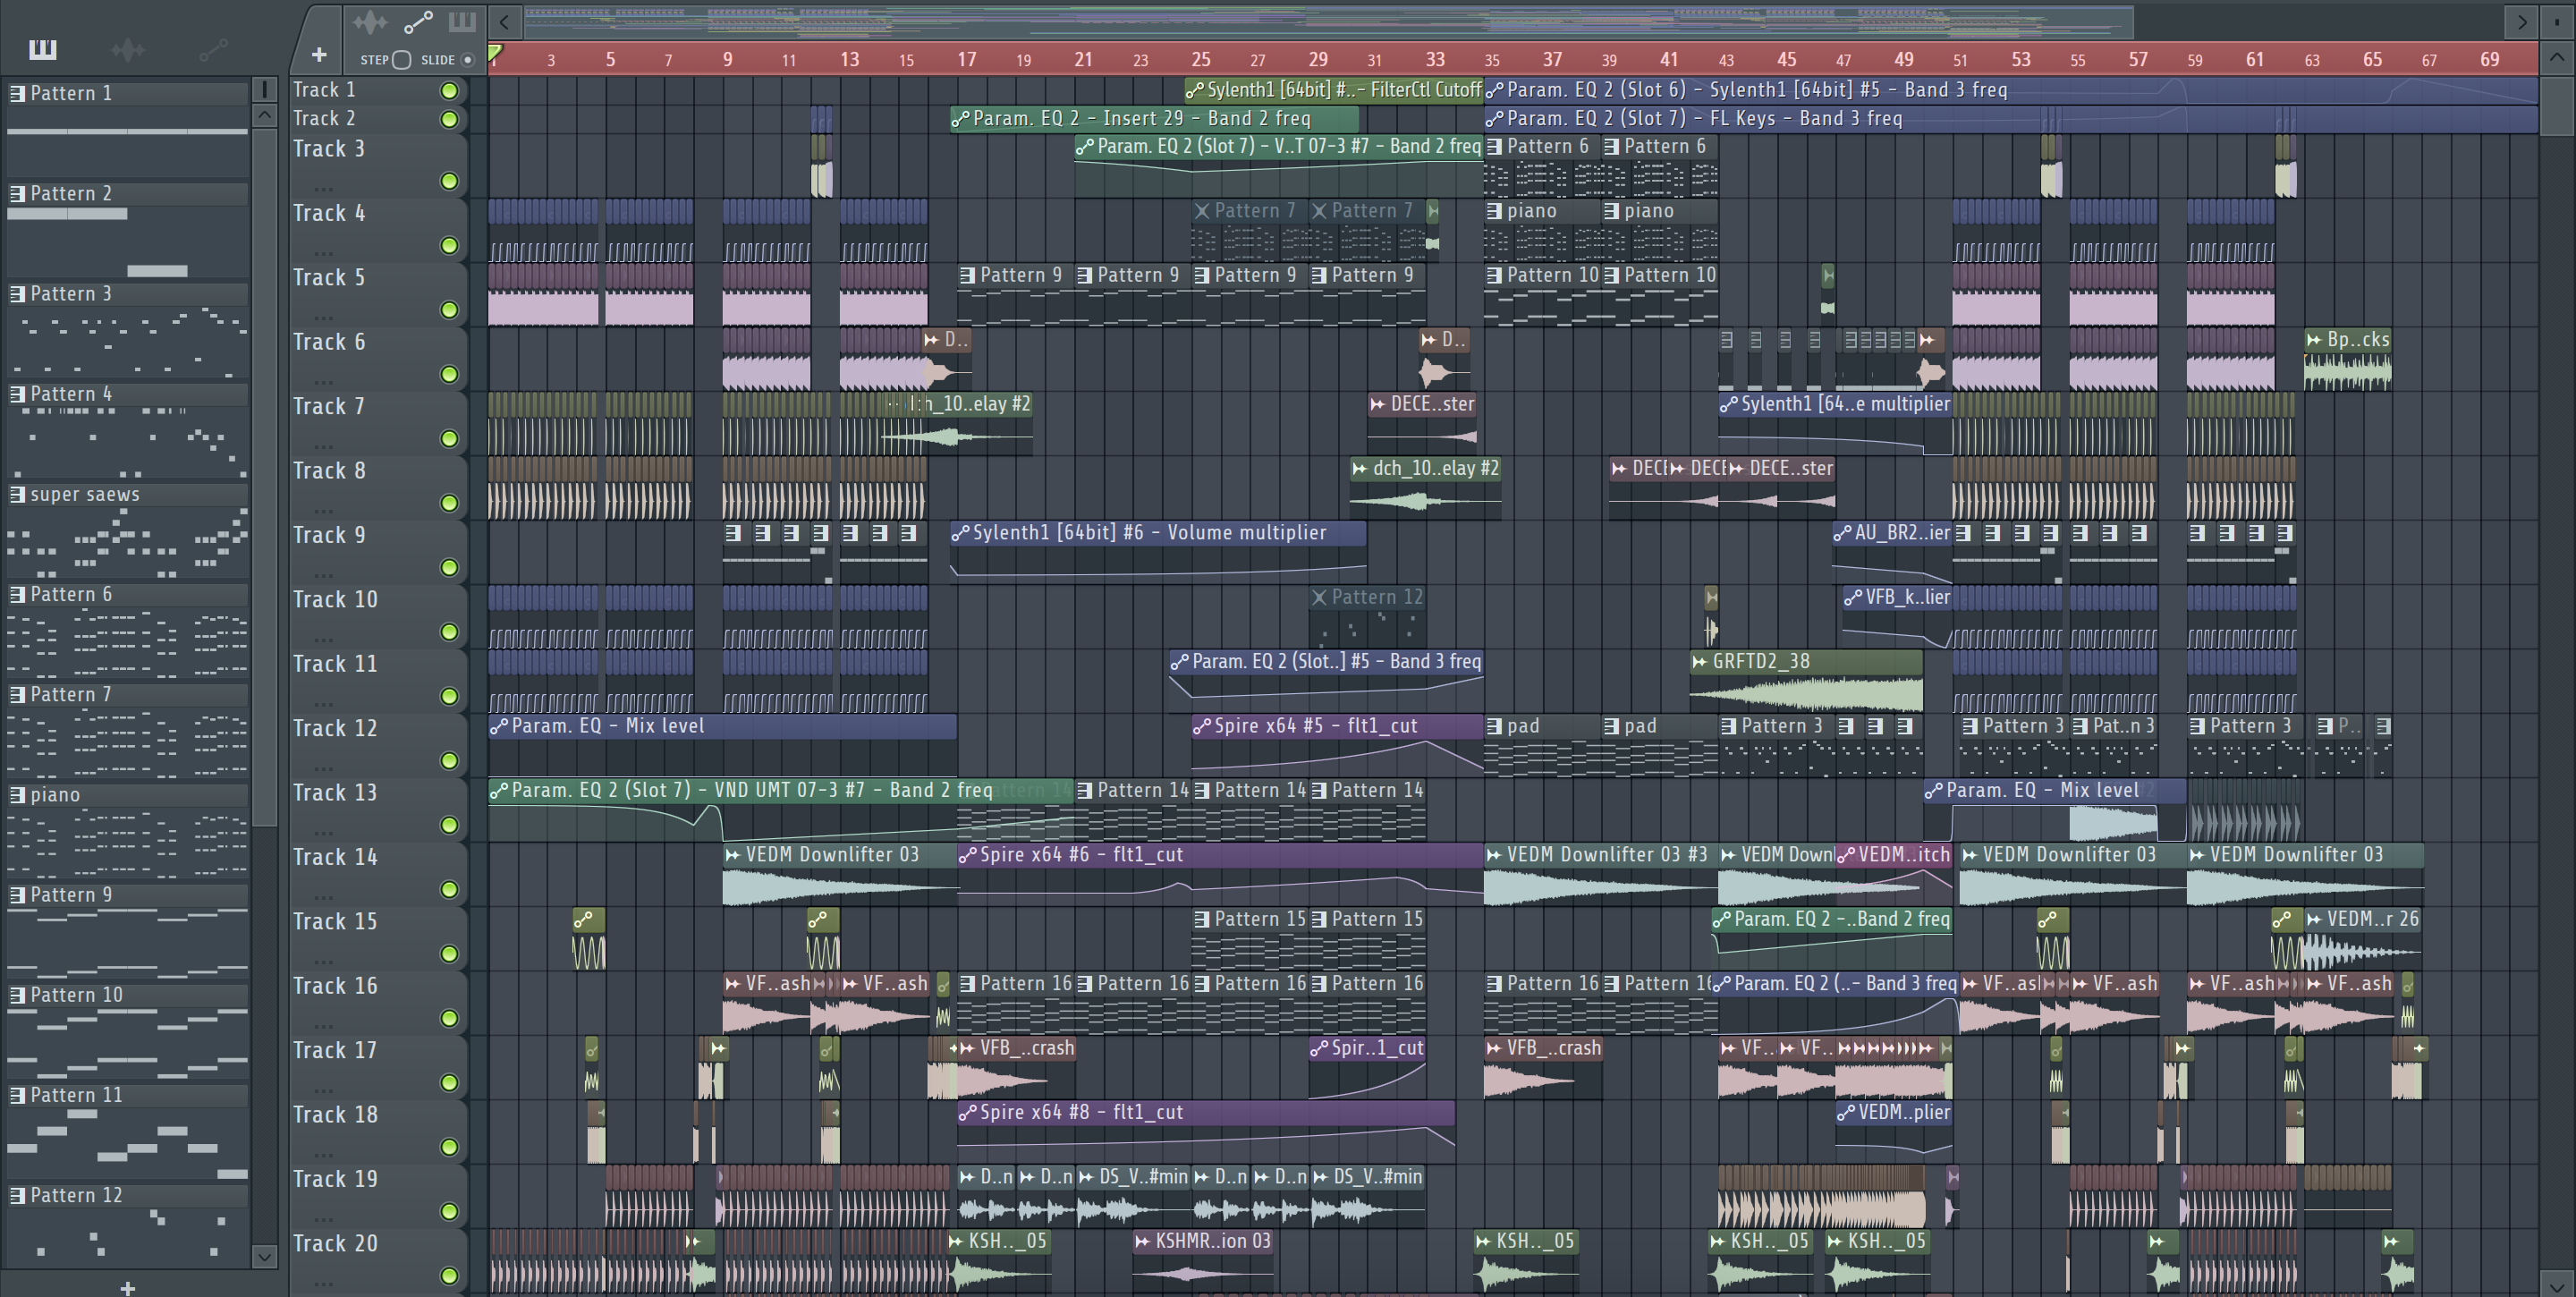The height and width of the screenshot is (1297, 2576).
Task: Switch picker to automation clips icon
Action: point(213,49)
